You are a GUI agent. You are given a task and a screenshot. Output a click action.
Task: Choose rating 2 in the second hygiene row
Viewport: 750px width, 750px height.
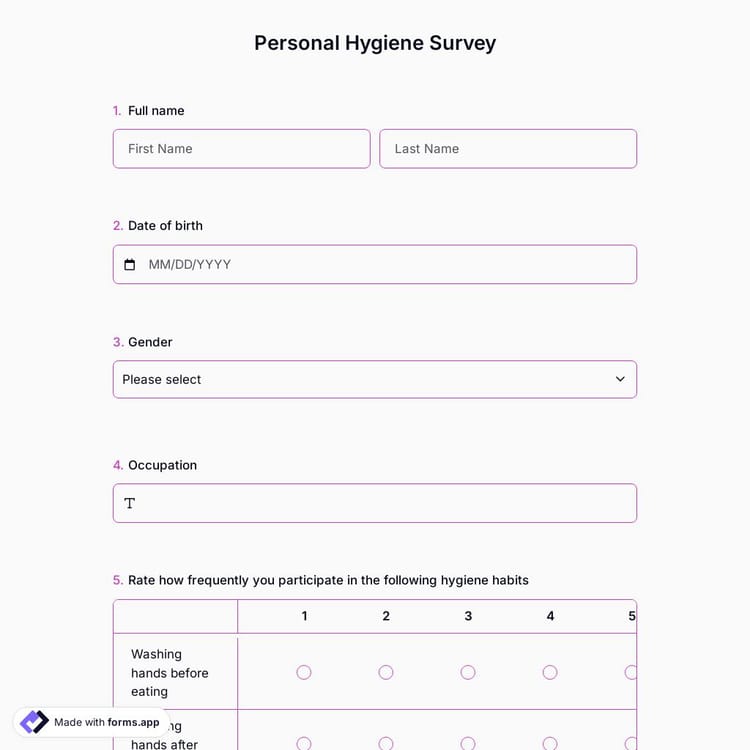coord(386,743)
